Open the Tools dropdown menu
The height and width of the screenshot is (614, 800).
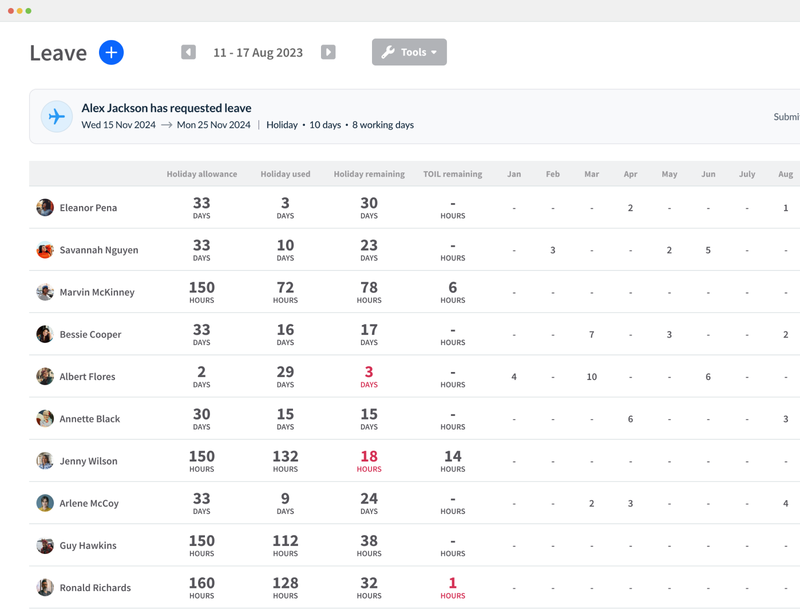click(409, 52)
